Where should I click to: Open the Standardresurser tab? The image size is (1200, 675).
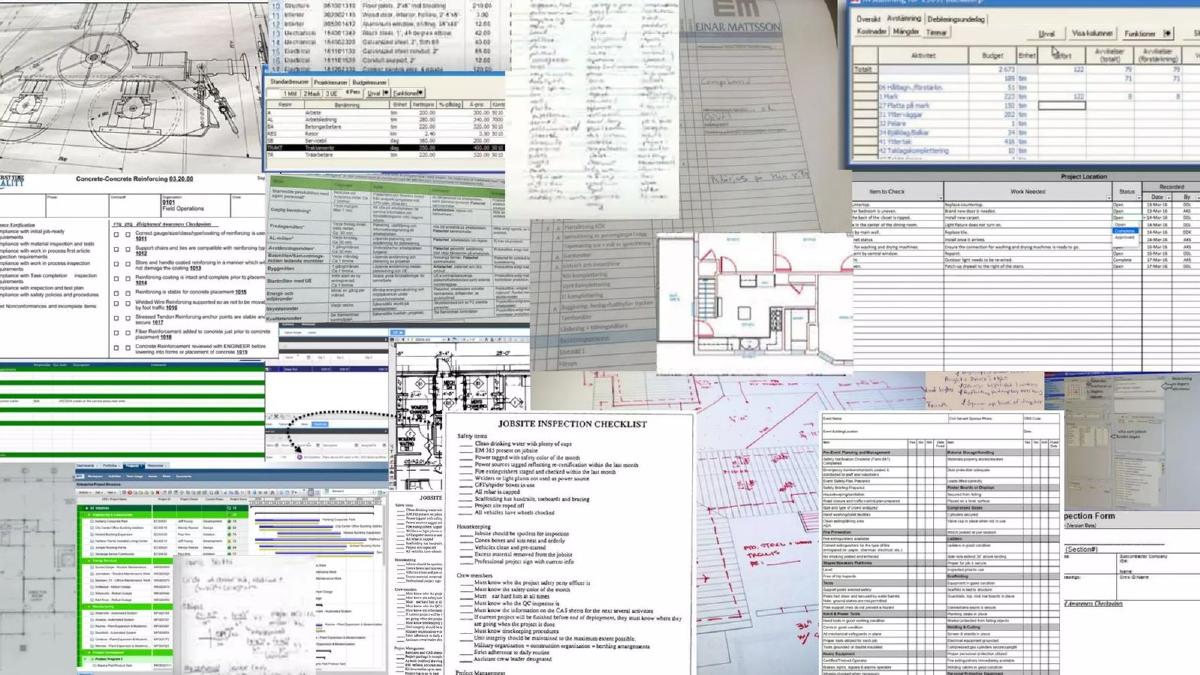(x=290, y=82)
